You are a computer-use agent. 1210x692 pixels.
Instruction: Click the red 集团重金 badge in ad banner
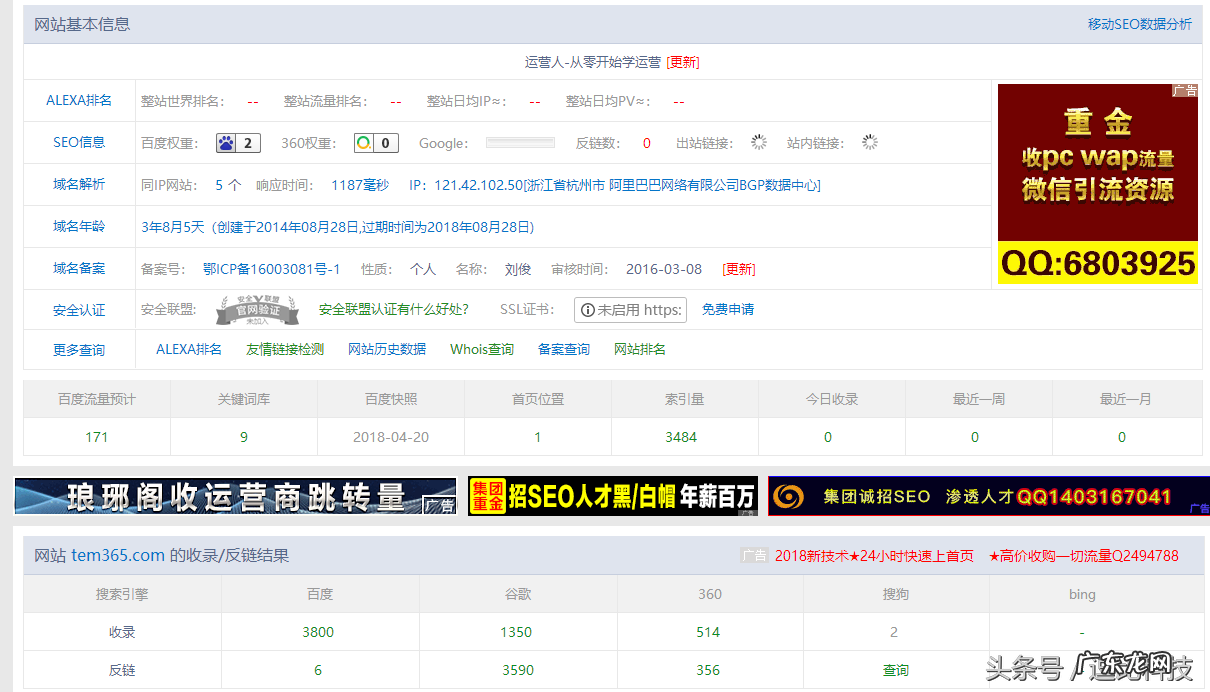(x=489, y=495)
